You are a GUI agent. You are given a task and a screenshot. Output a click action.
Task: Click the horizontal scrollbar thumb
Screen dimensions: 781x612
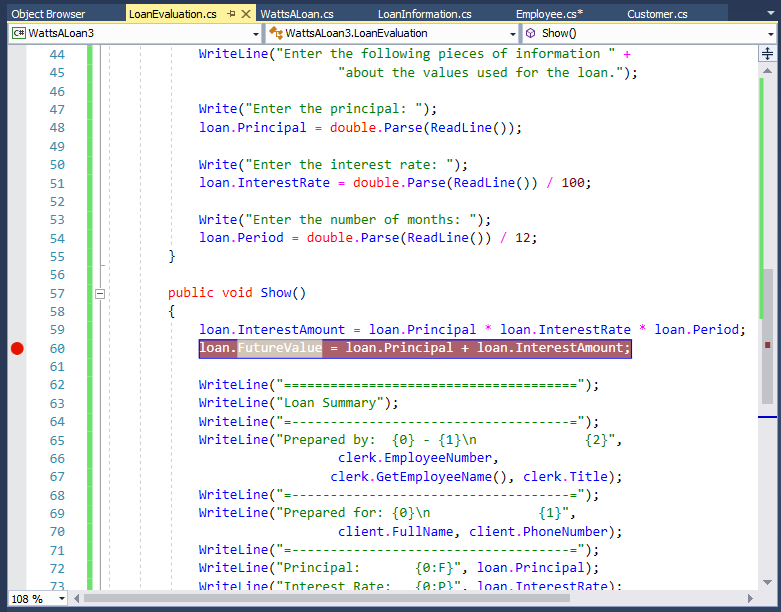tap(327, 599)
